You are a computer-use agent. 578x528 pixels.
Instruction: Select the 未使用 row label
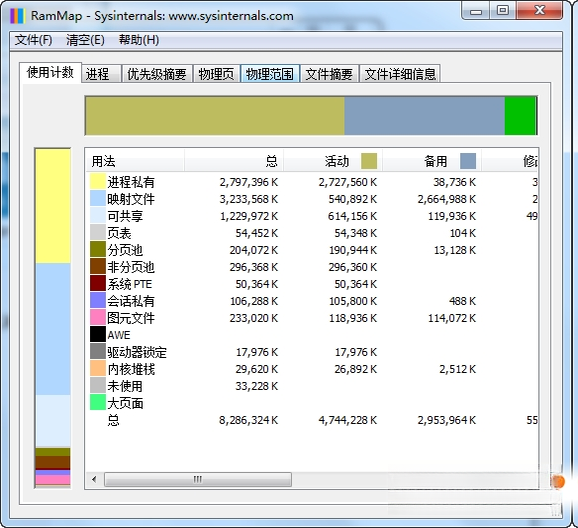tap(125, 386)
